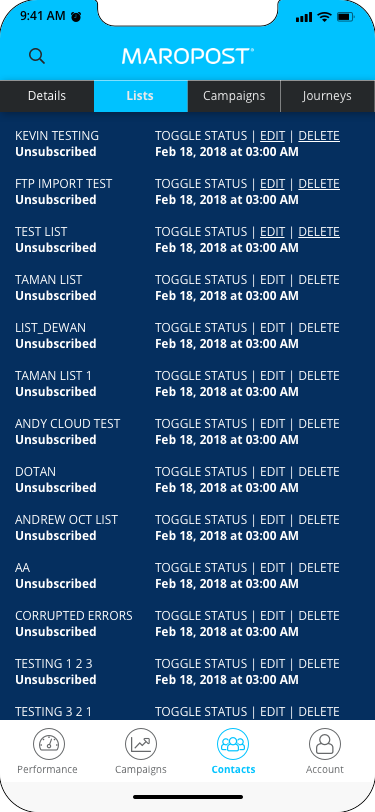Tap the battery status icon
The height and width of the screenshot is (812, 375).
click(345, 17)
